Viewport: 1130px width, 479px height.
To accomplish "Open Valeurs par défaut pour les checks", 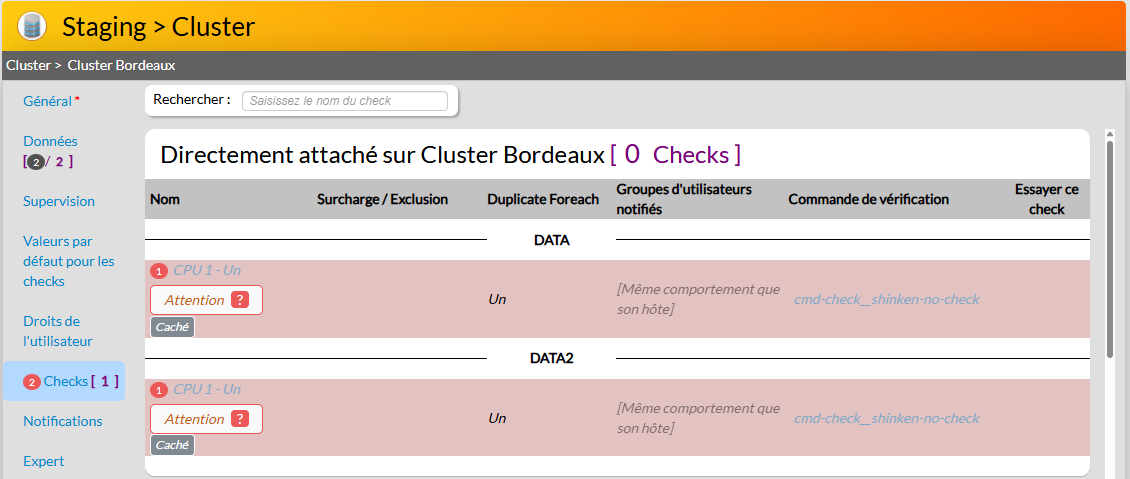I will [x=68, y=261].
